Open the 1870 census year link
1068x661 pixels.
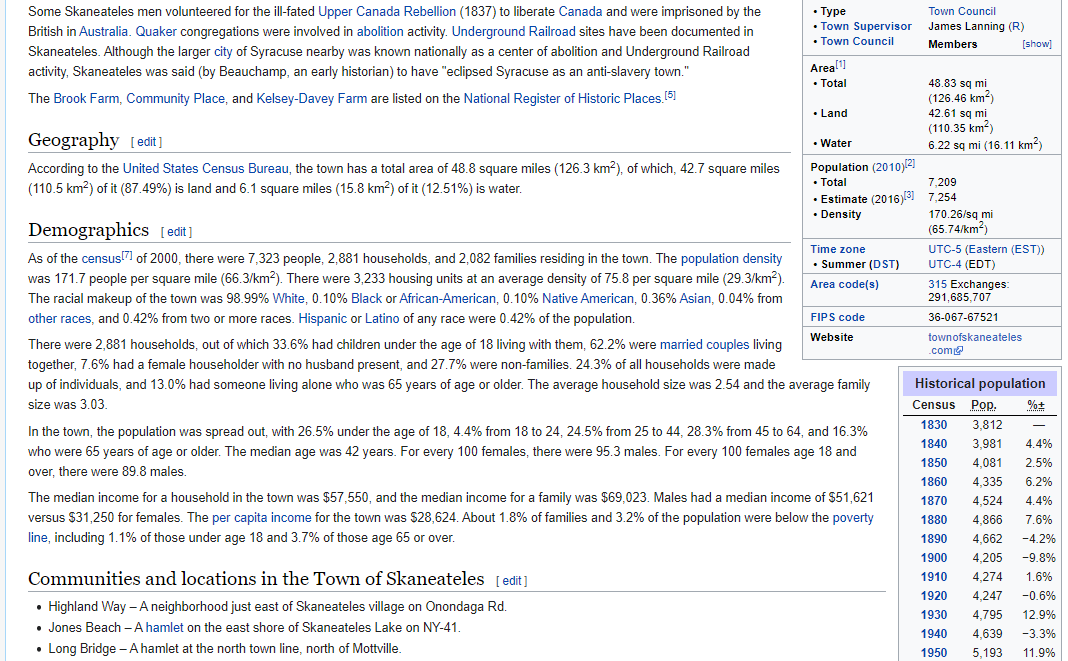click(934, 501)
